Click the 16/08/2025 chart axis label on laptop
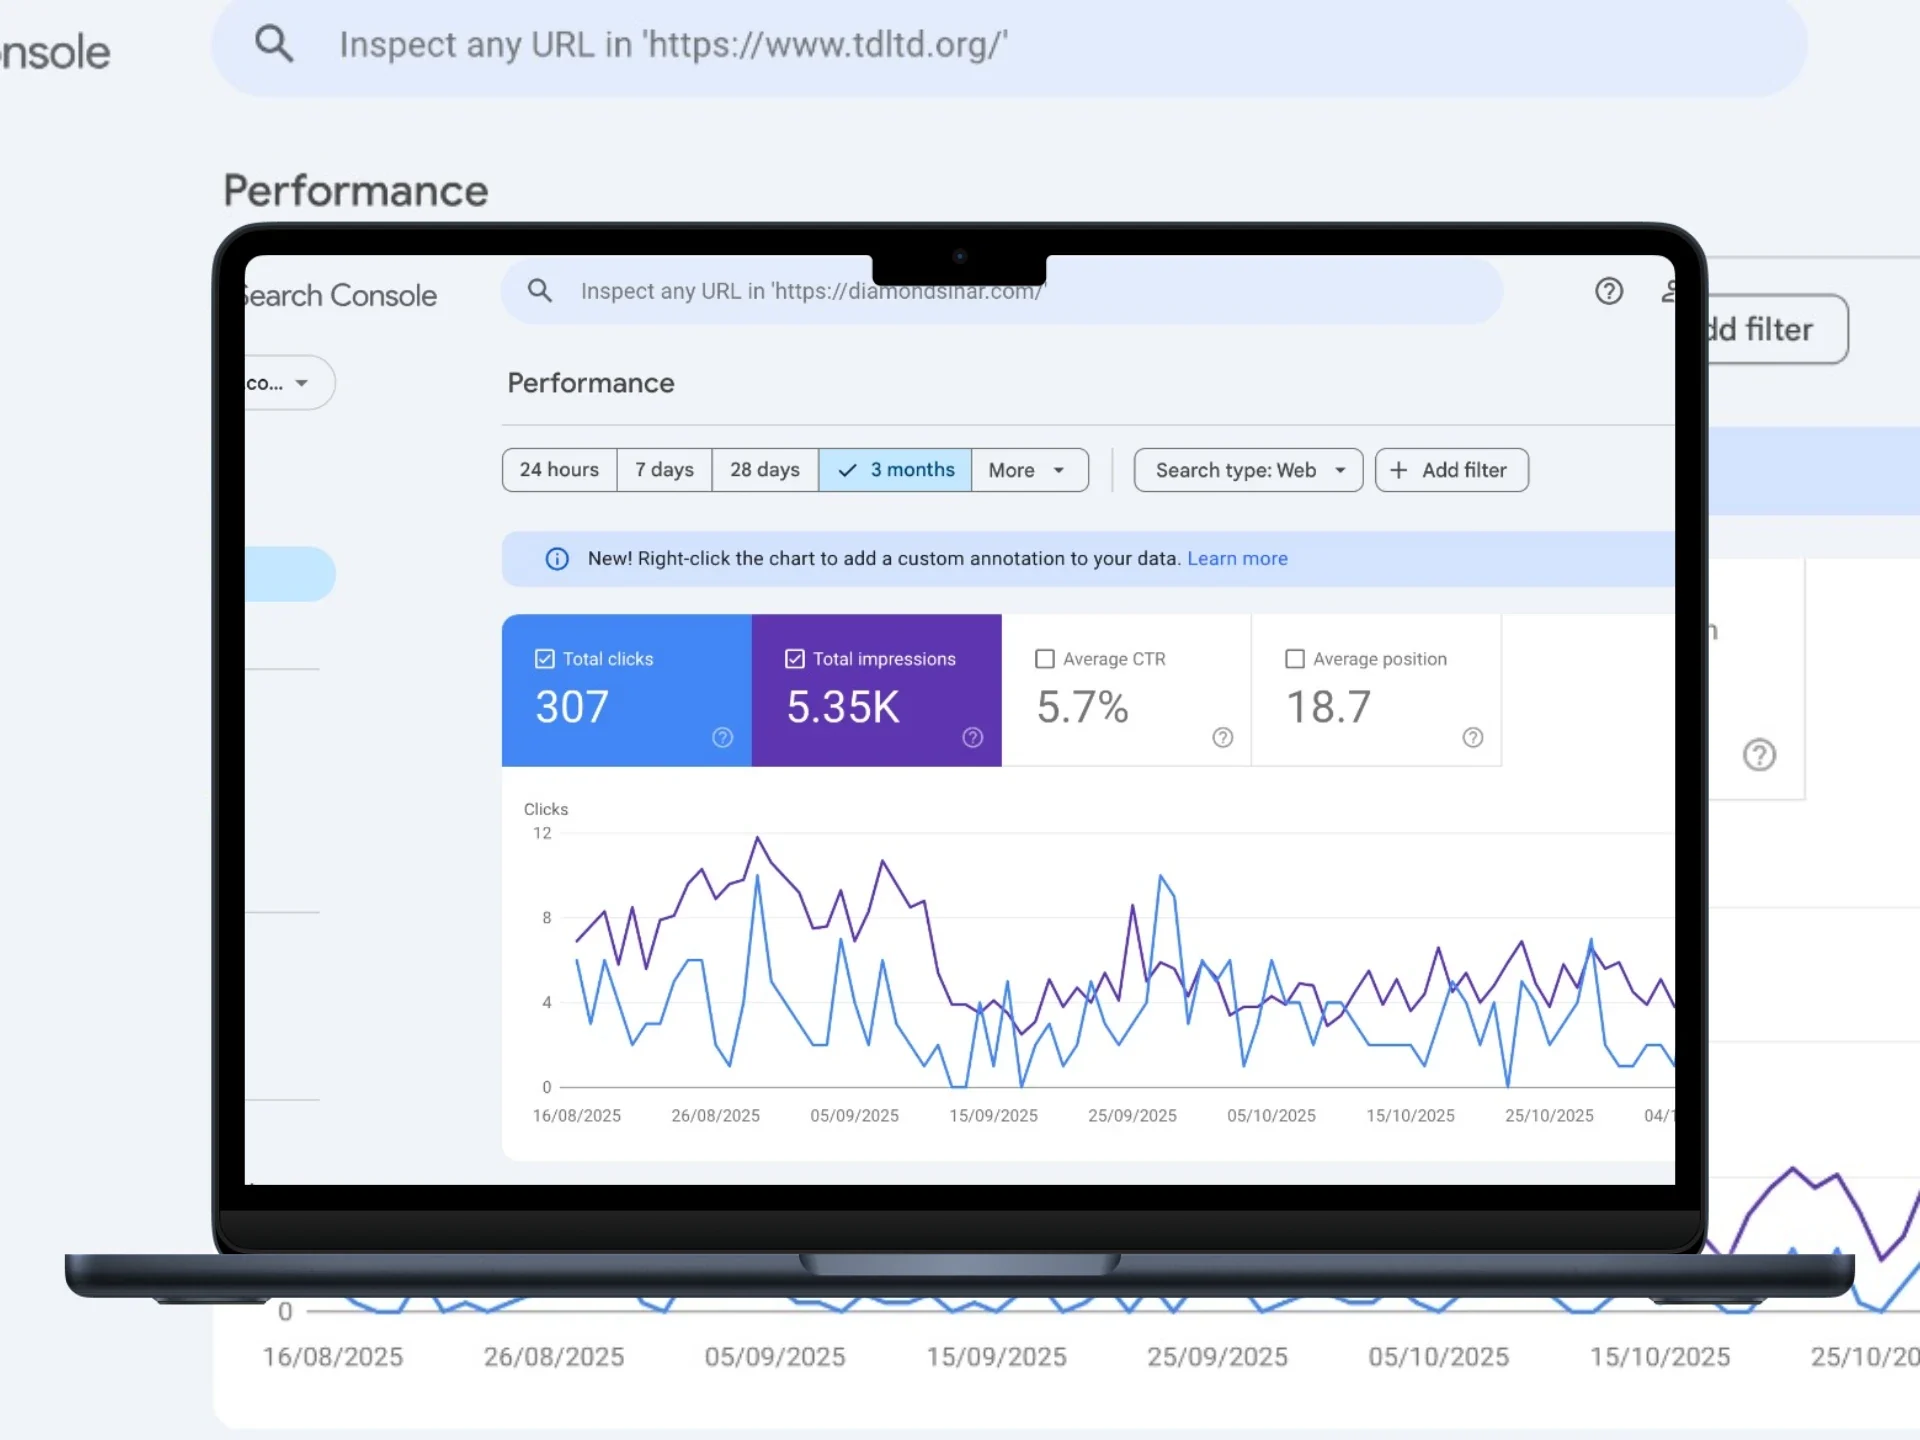The width and height of the screenshot is (1920, 1440). [x=577, y=1116]
